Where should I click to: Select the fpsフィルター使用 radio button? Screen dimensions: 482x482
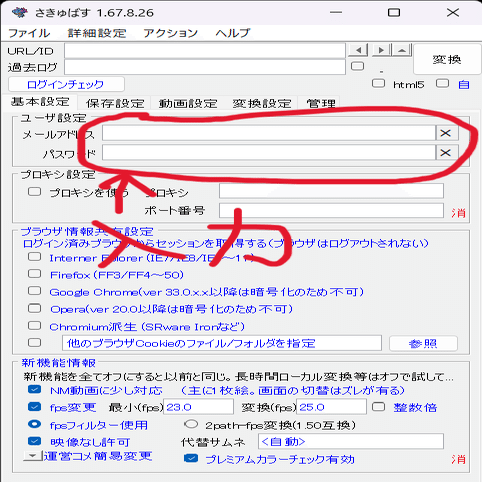(34, 424)
